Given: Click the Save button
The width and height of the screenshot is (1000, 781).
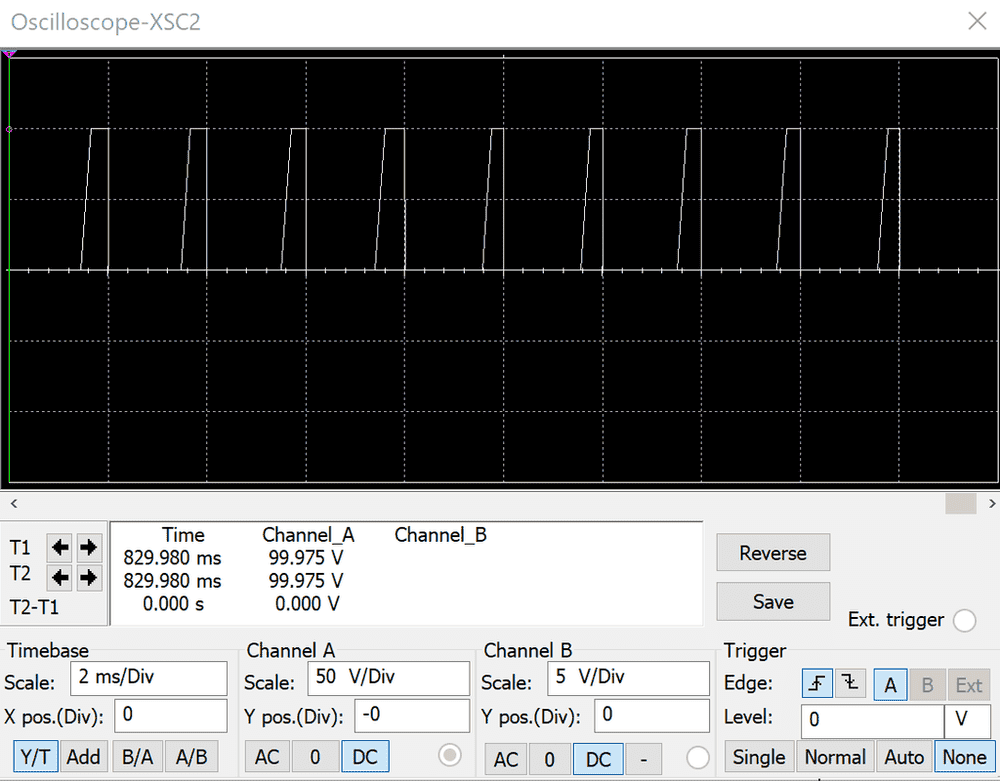Looking at the screenshot, I should tap(773, 602).
